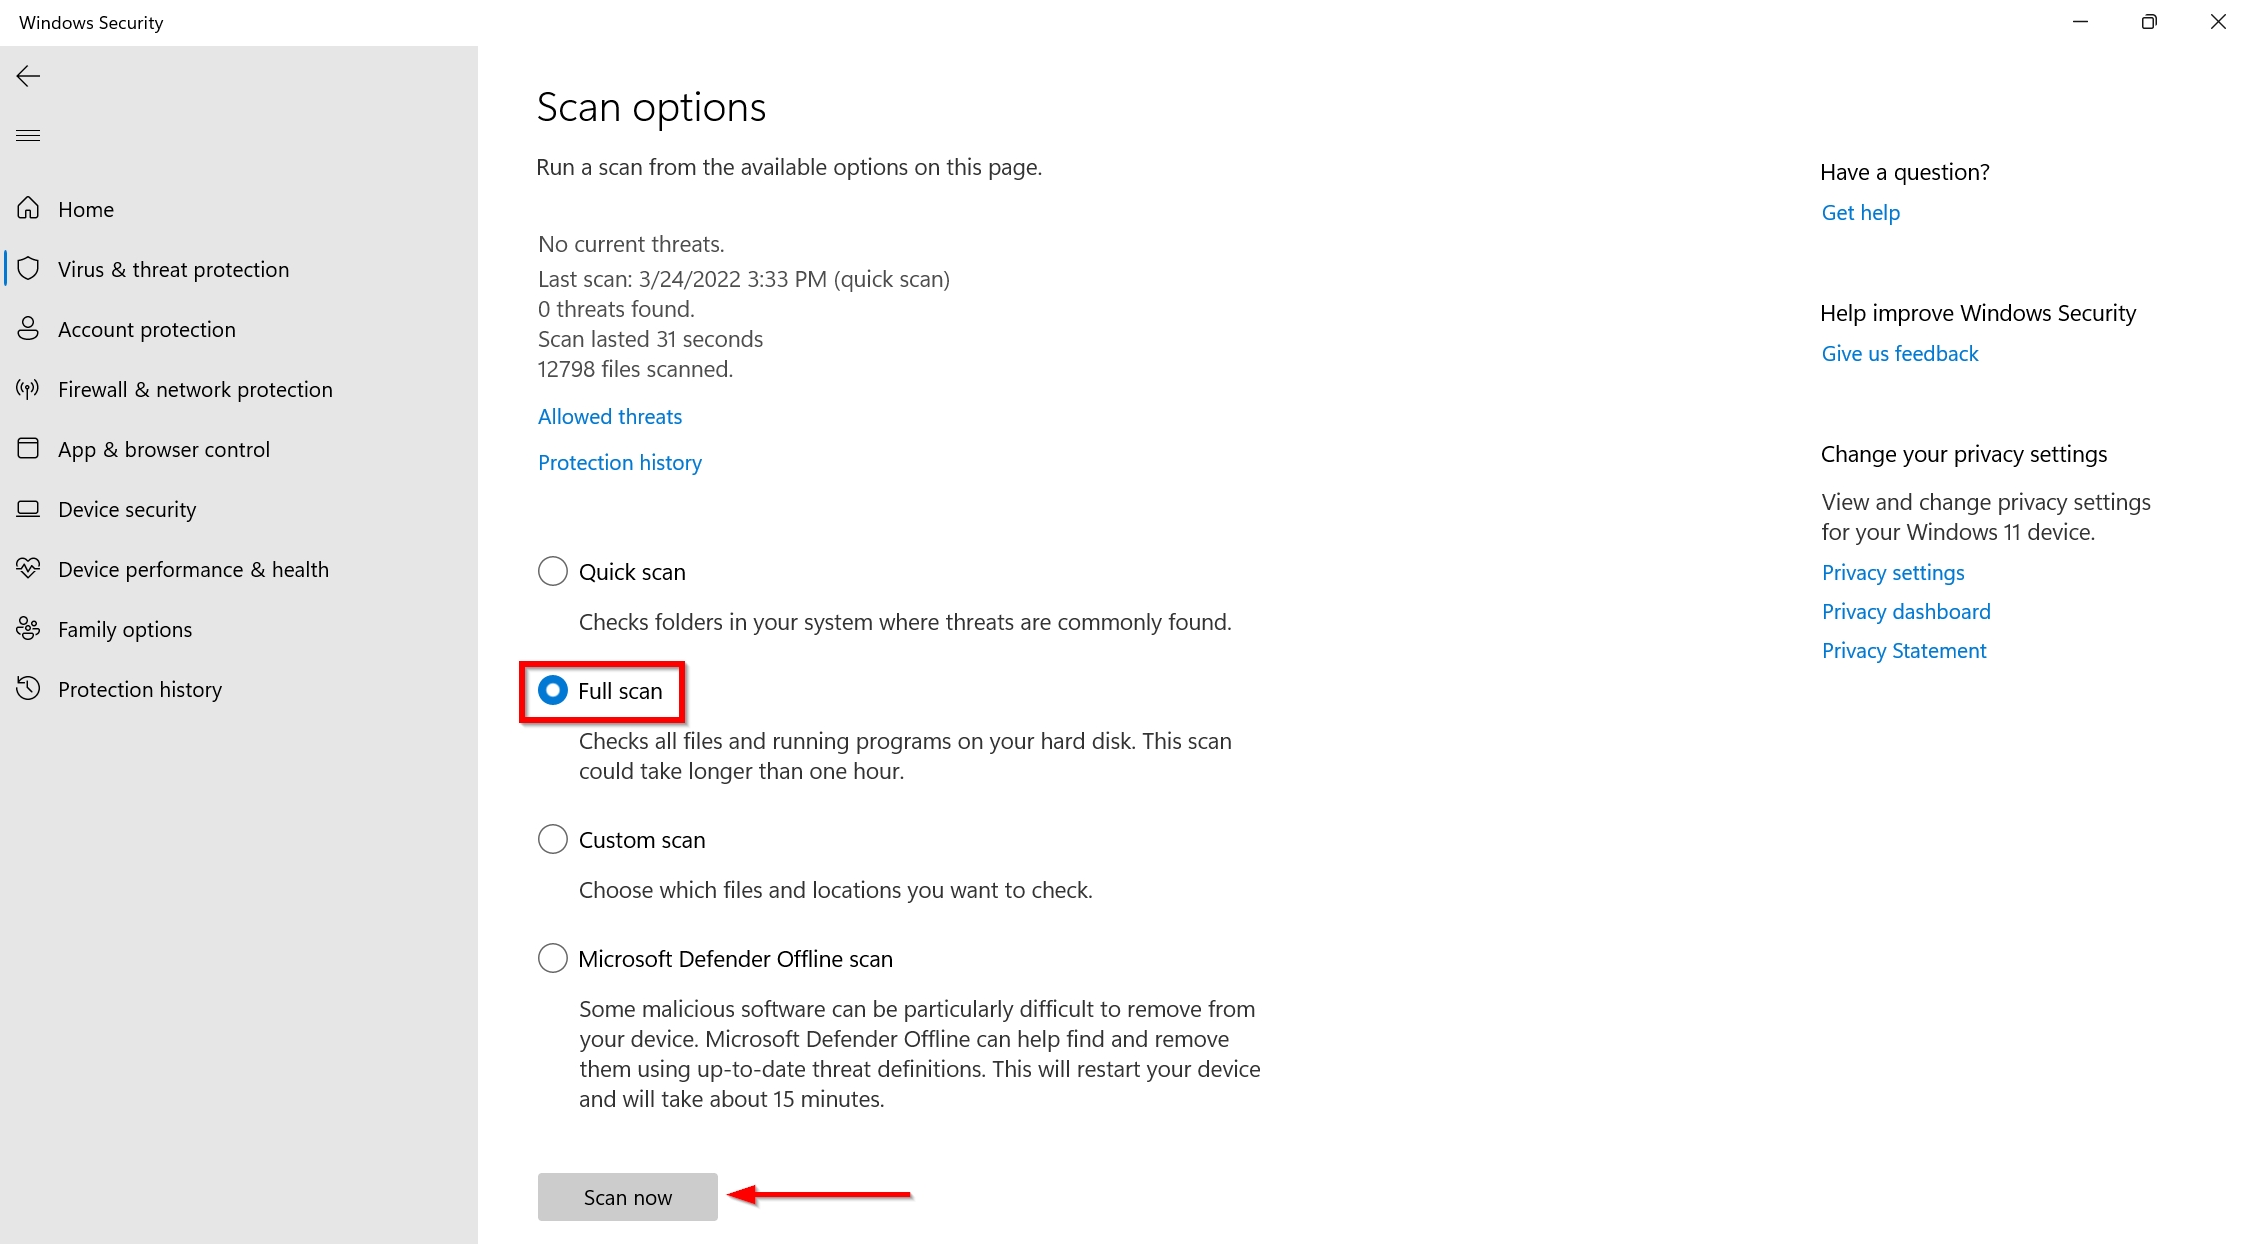2252x1244 pixels.
Task: Select the Custom scan radio button
Action: click(x=552, y=840)
